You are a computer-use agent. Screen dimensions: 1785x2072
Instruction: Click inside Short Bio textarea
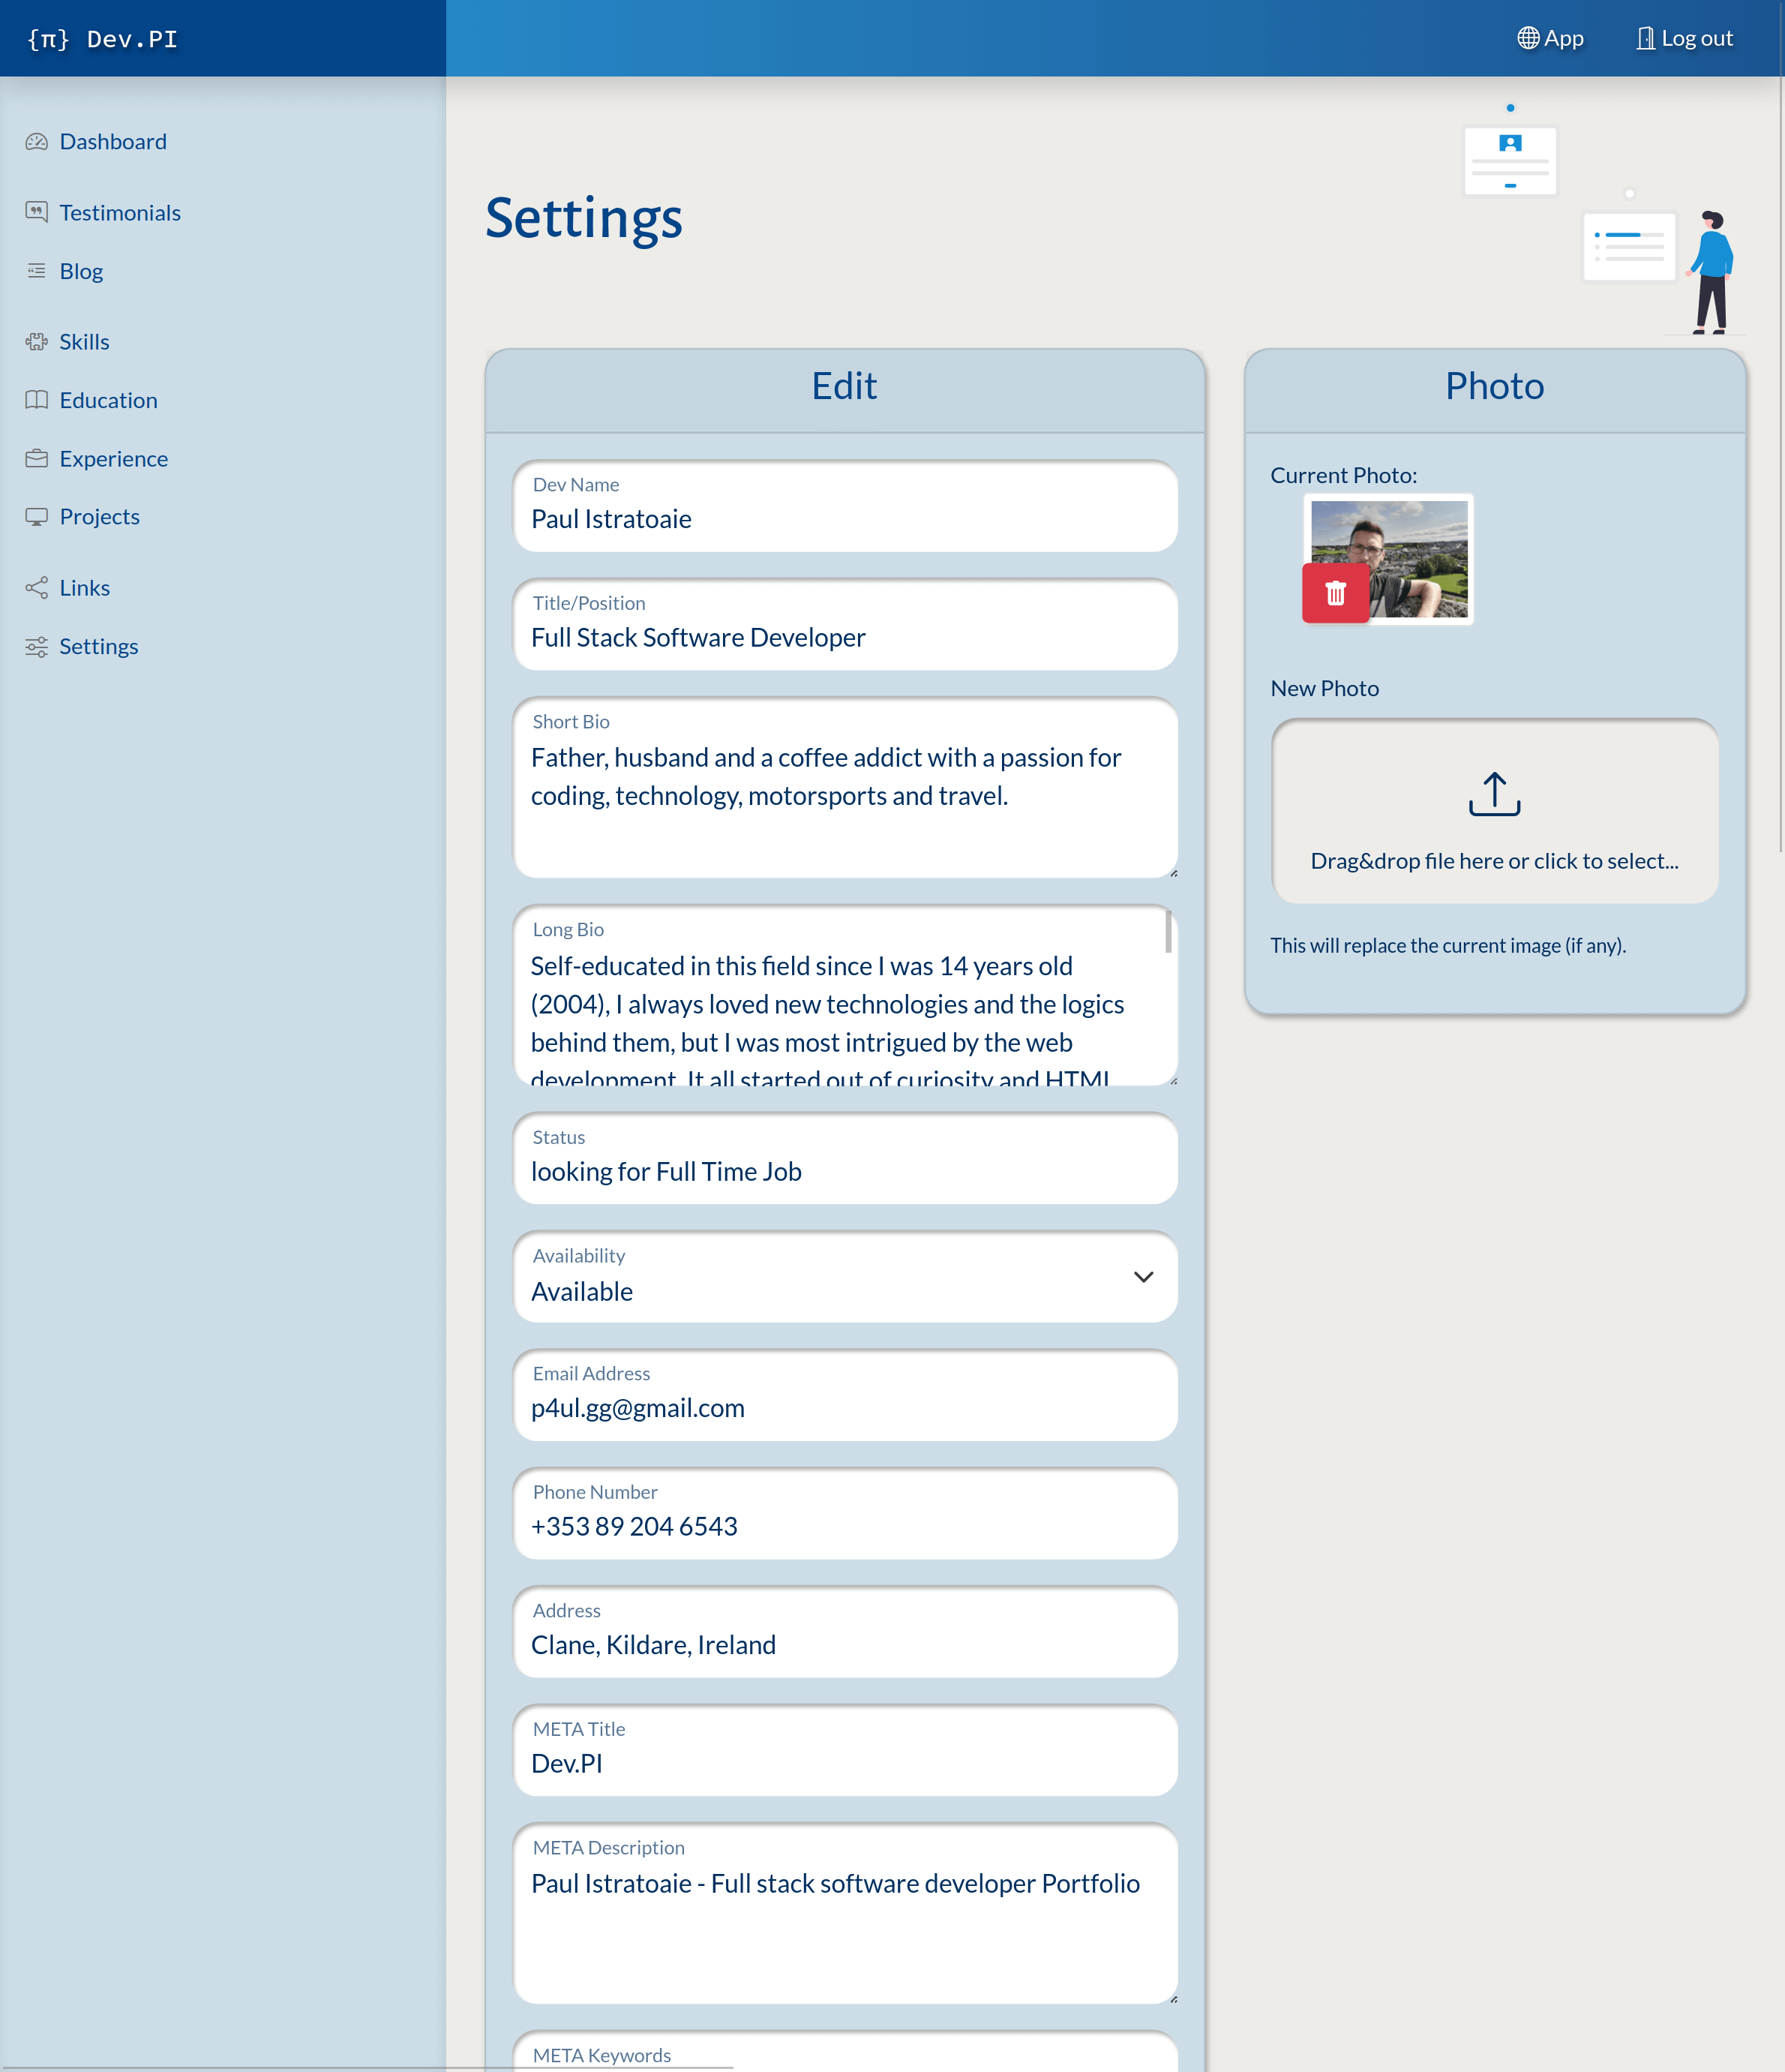845,788
